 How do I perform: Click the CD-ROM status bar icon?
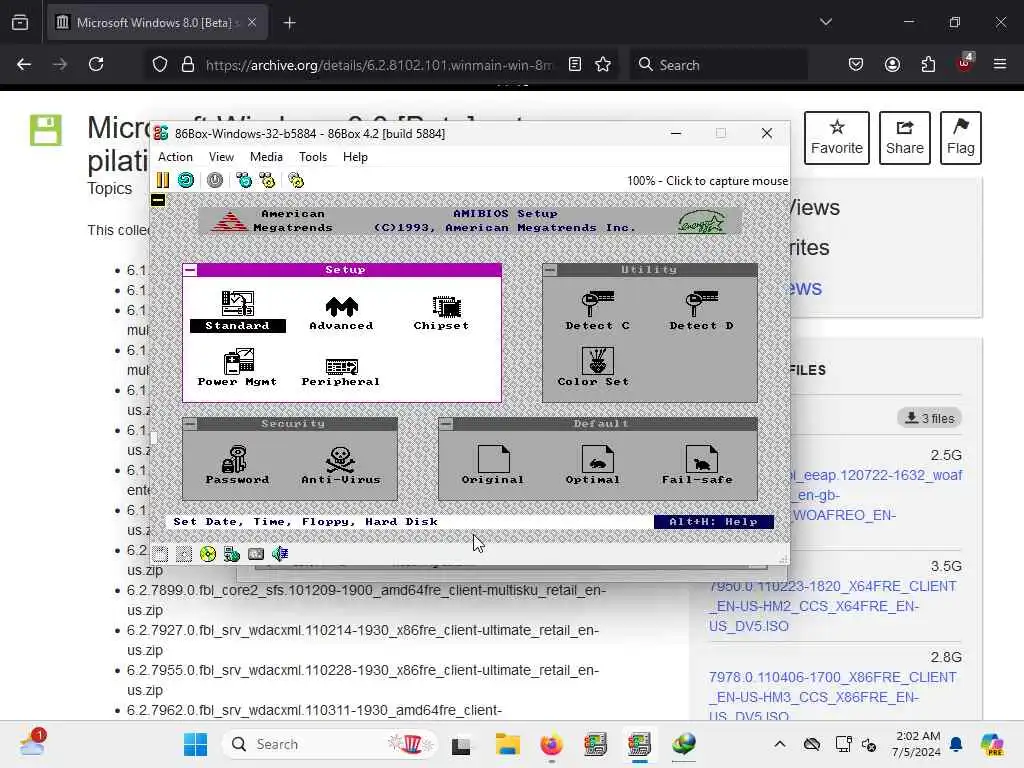click(208, 554)
